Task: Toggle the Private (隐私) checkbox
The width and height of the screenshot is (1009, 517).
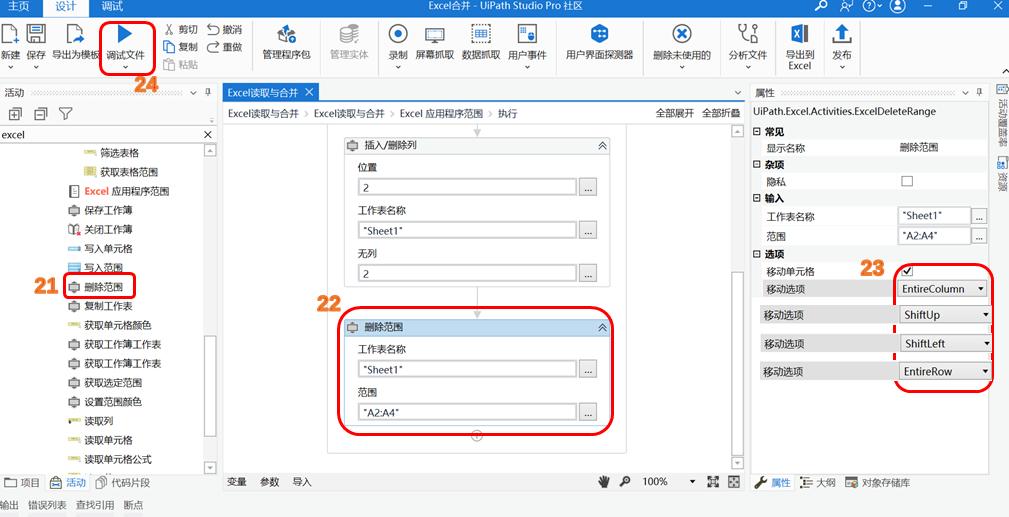Action: click(x=907, y=182)
